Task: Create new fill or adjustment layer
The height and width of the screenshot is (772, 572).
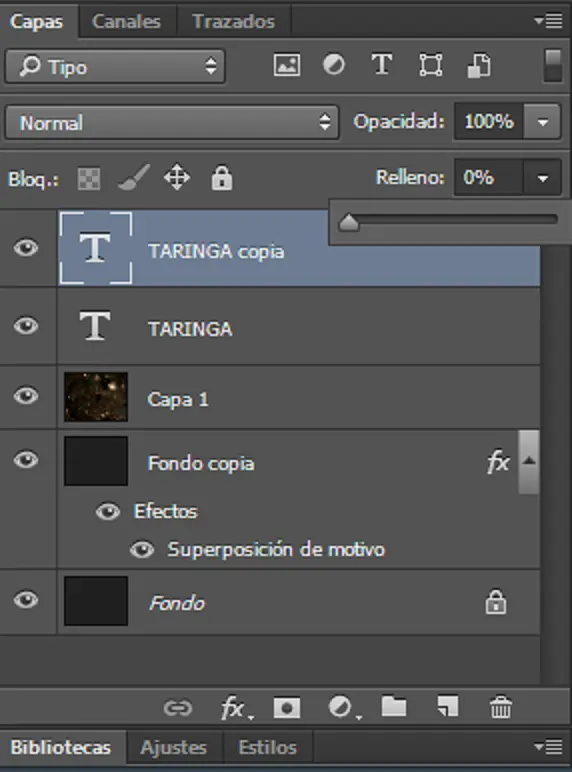Action: point(343,708)
